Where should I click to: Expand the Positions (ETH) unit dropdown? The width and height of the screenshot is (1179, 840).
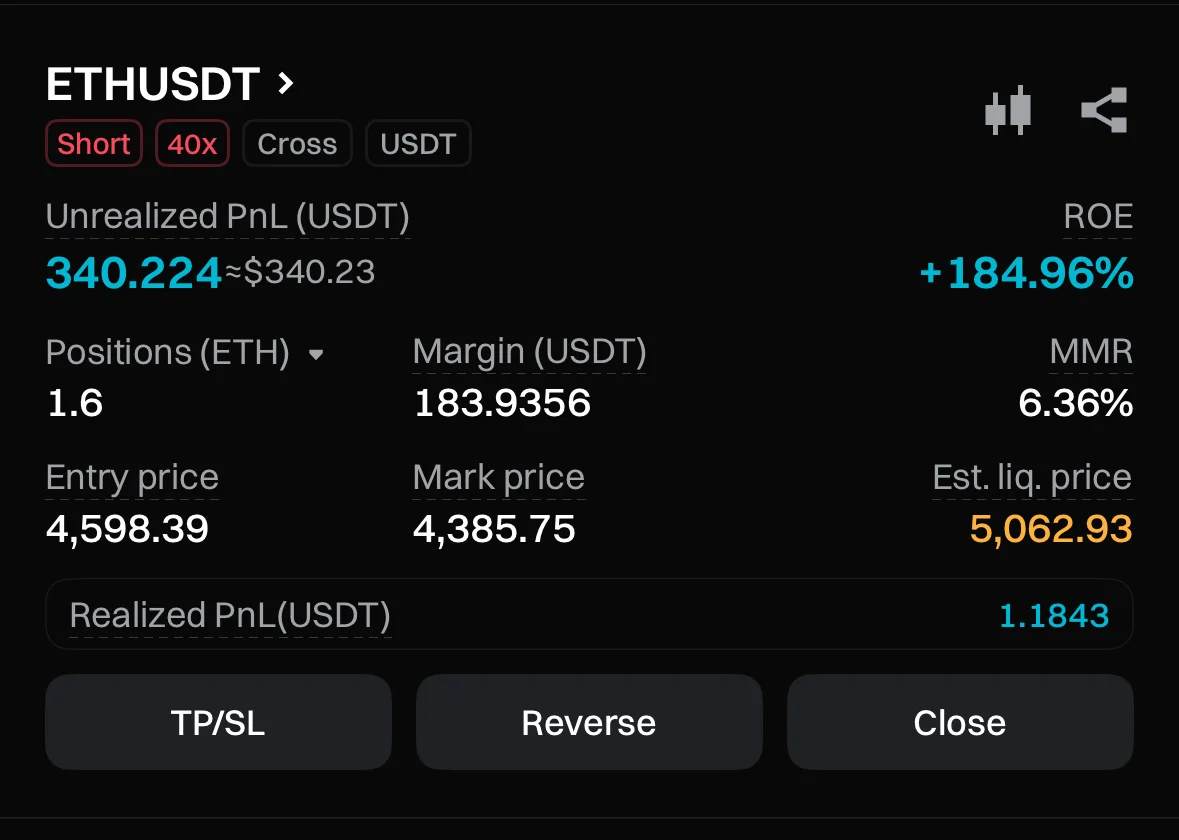point(316,354)
